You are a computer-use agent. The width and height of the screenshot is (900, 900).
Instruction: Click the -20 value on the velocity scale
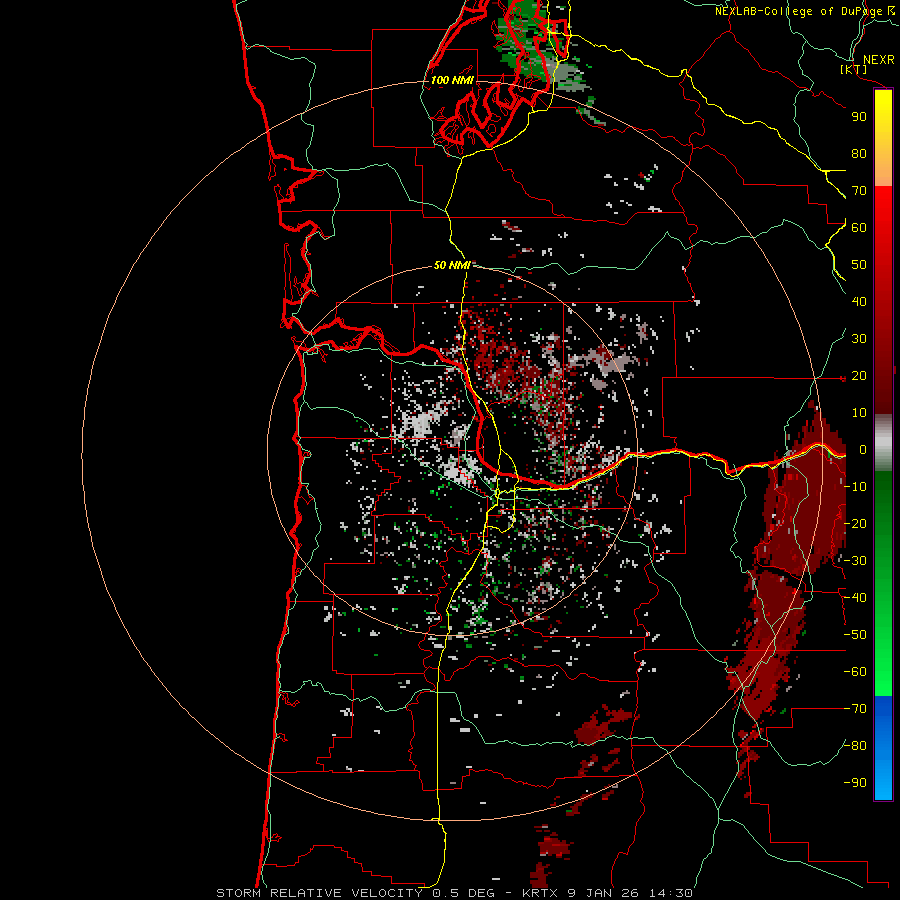[x=855, y=524]
